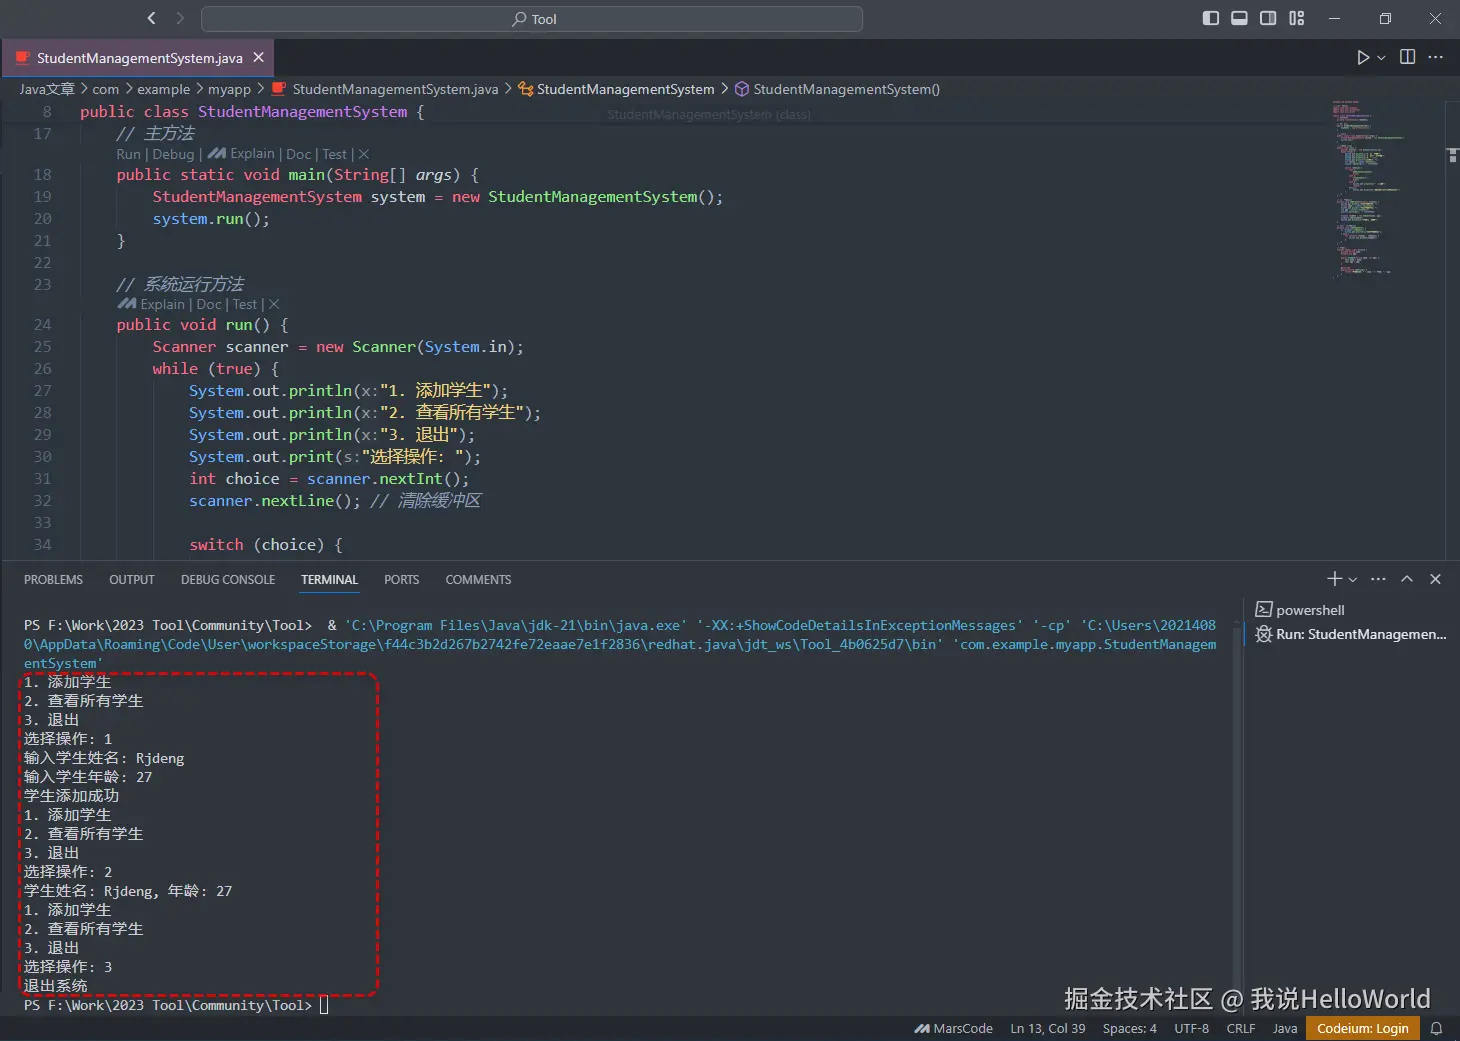Click the Debug CodeLens above main
This screenshot has height=1041, width=1460.
173,154
